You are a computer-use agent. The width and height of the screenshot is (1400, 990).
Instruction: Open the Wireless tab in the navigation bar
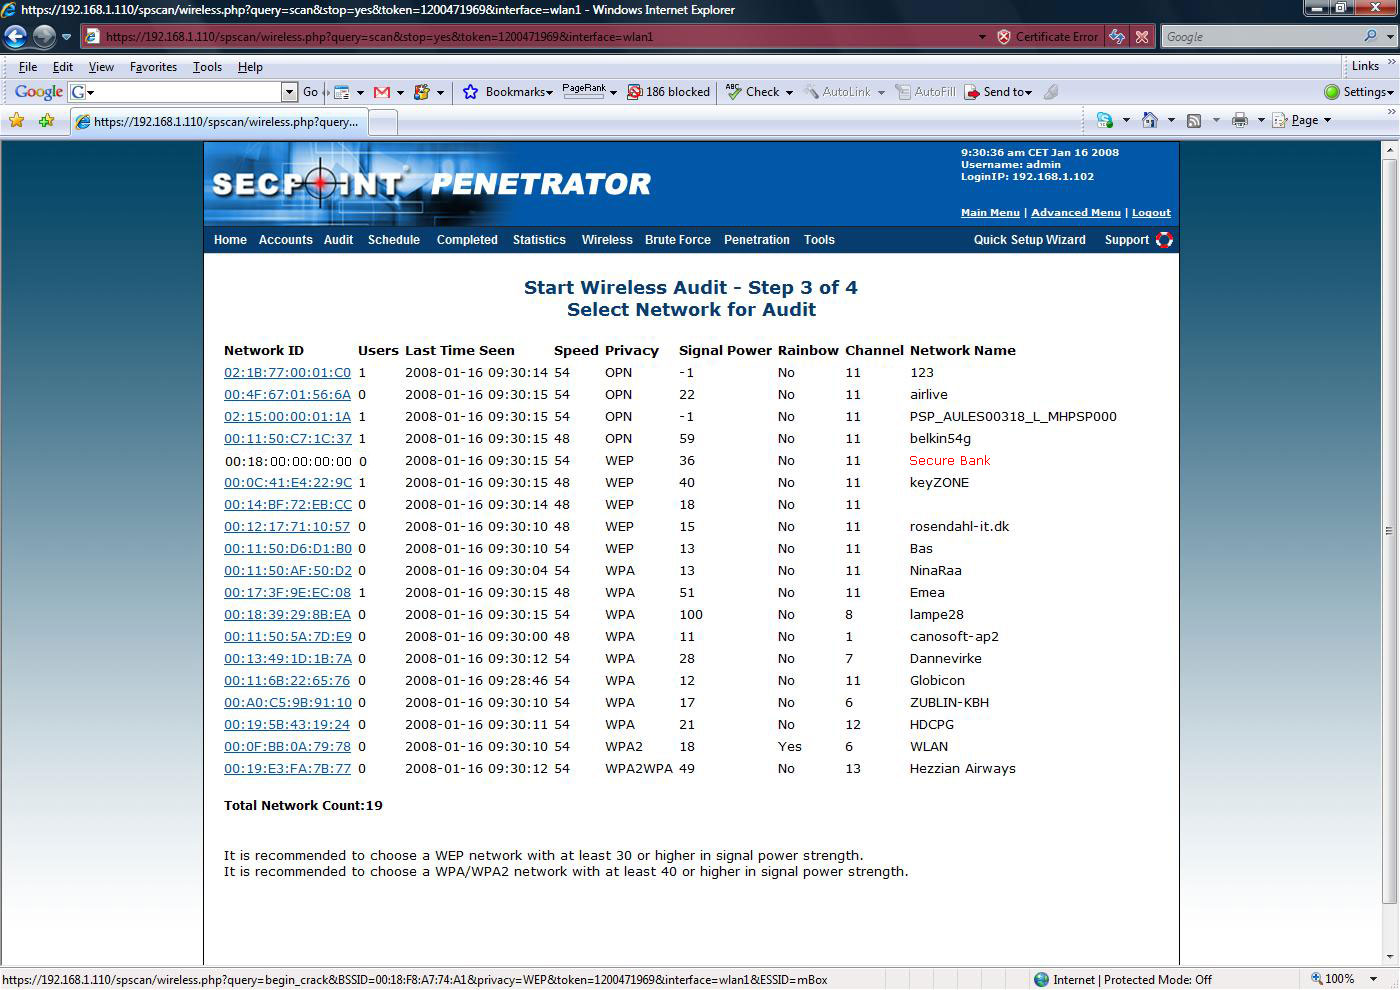[x=607, y=240]
